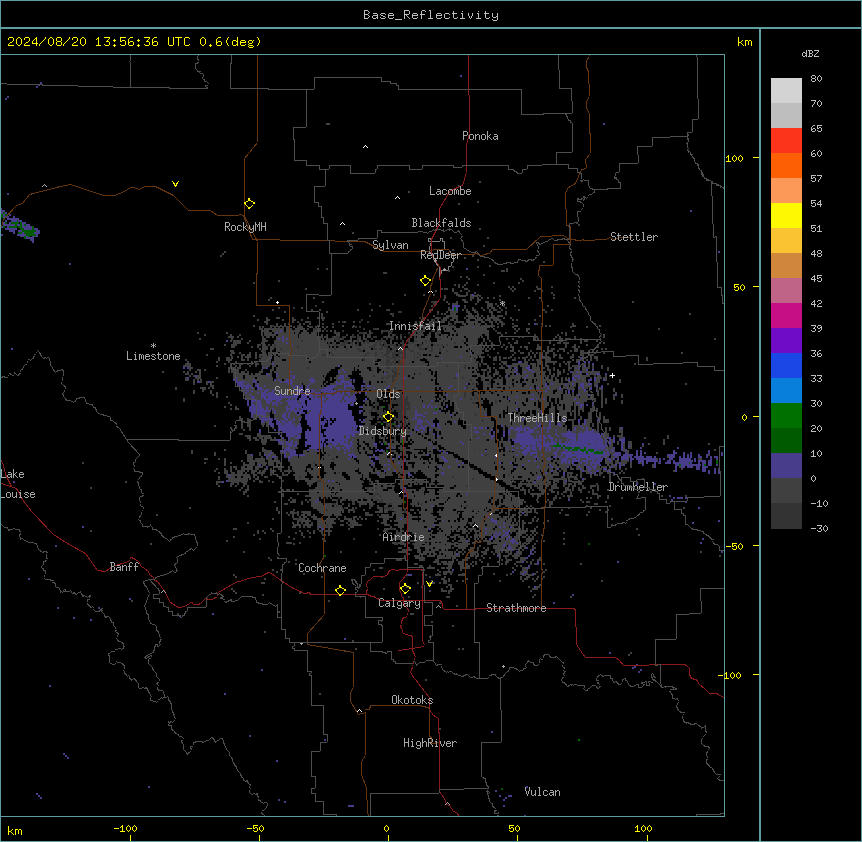Image resolution: width=862 pixels, height=842 pixels.
Task: Click the Blackfalds map label
Action: click(441, 223)
